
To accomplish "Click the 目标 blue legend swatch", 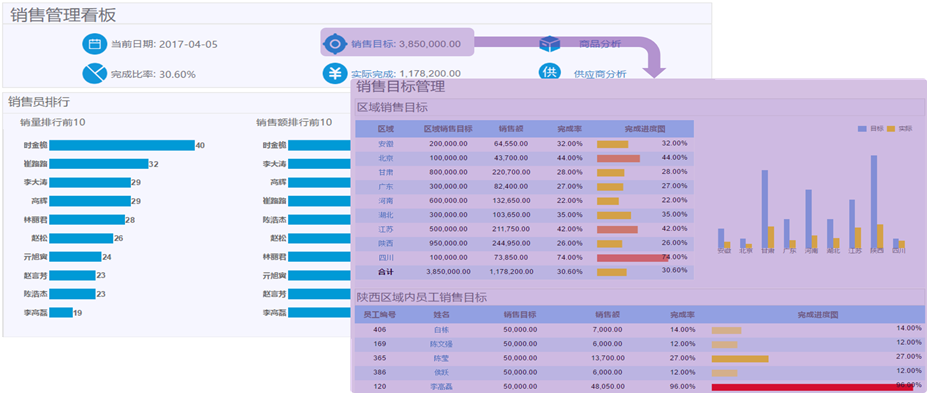I will (x=861, y=128).
